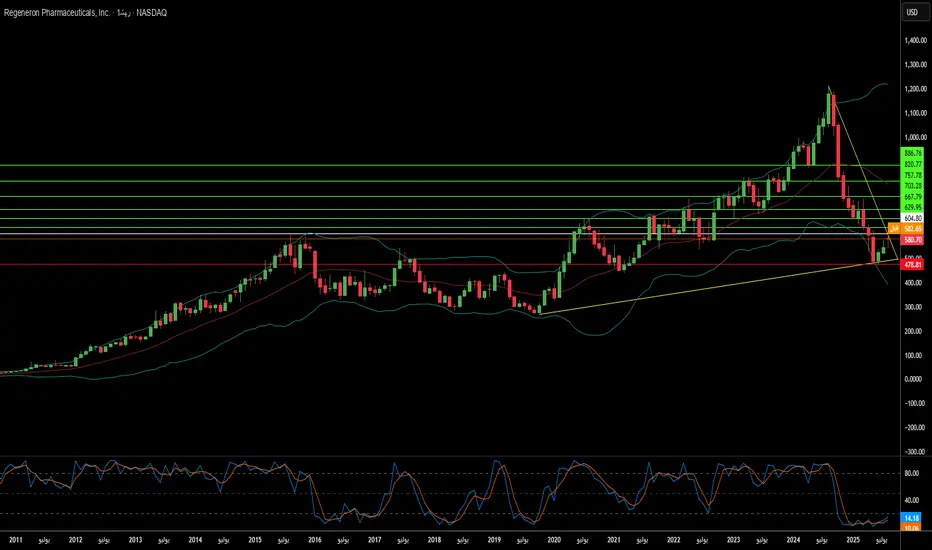Click the 2020 label on time axis

(554, 540)
